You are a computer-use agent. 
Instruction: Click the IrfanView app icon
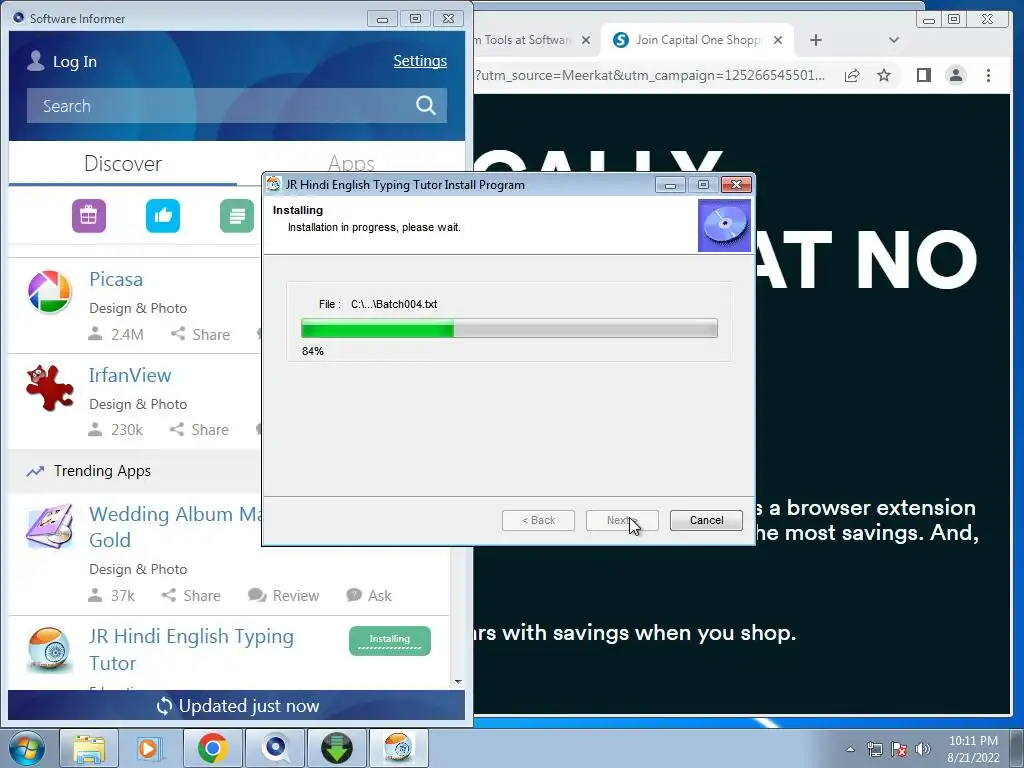point(50,387)
